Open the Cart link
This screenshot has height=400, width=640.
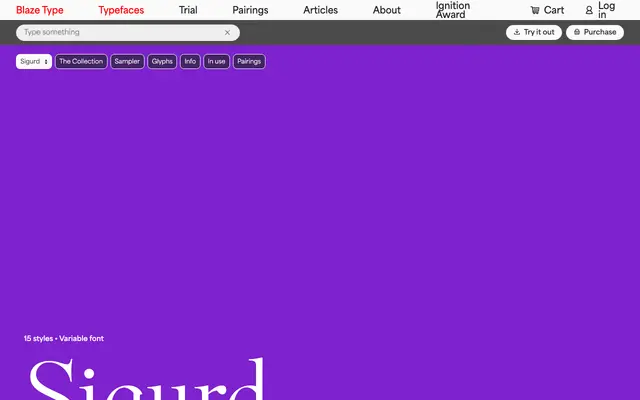(x=547, y=10)
